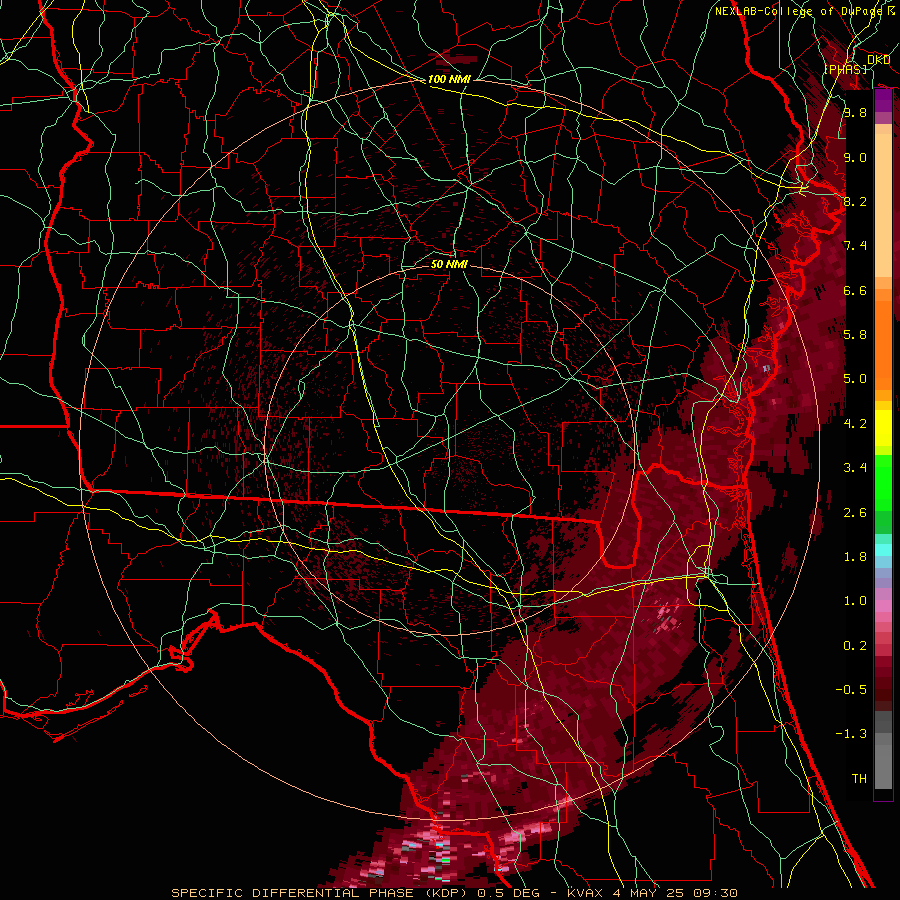Click the 7.4 scale value

pos(855,246)
